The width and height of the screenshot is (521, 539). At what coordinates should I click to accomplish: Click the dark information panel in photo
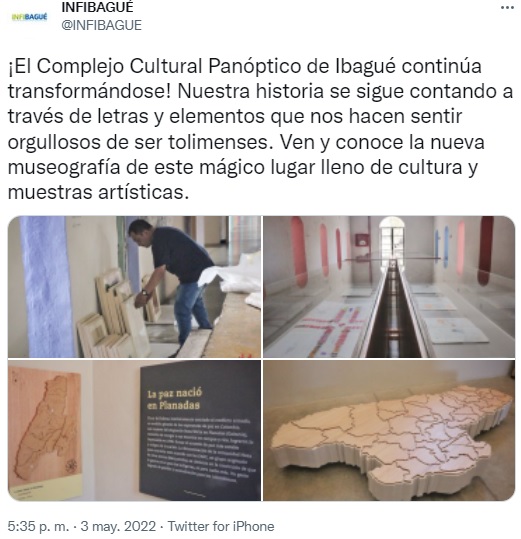click(x=200, y=431)
